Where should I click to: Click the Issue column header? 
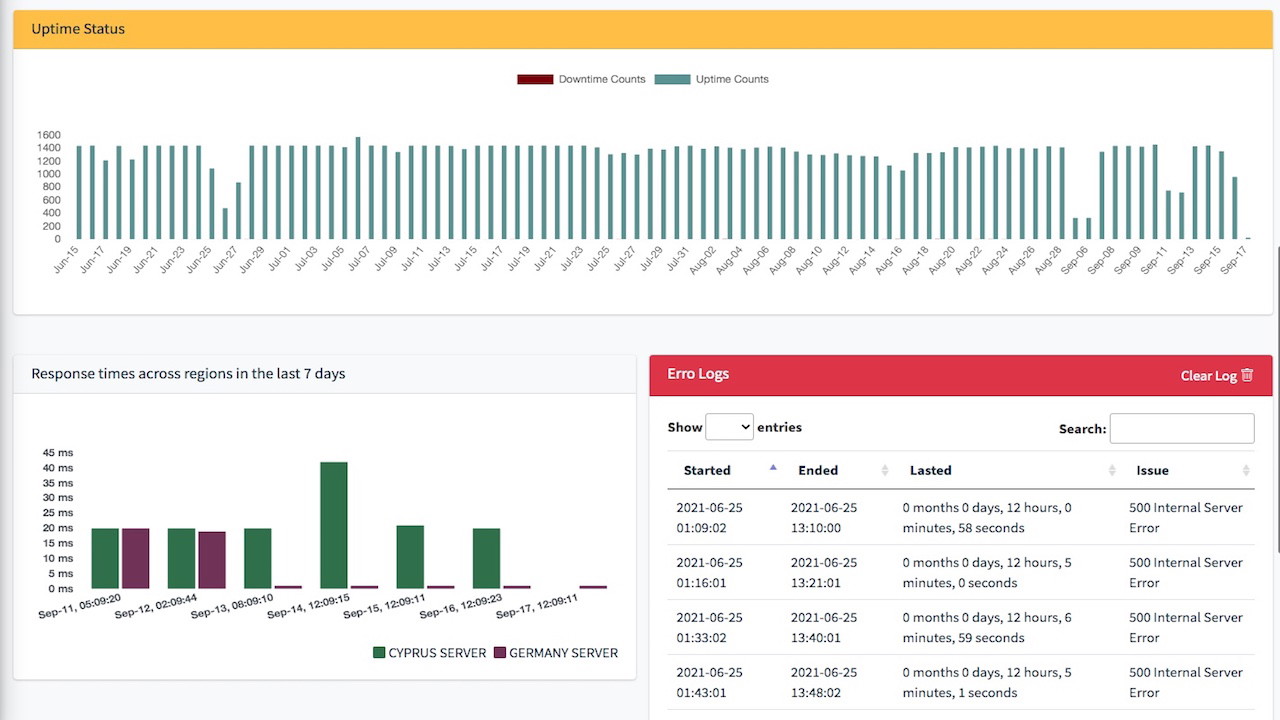pyautogui.click(x=1189, y=470)
